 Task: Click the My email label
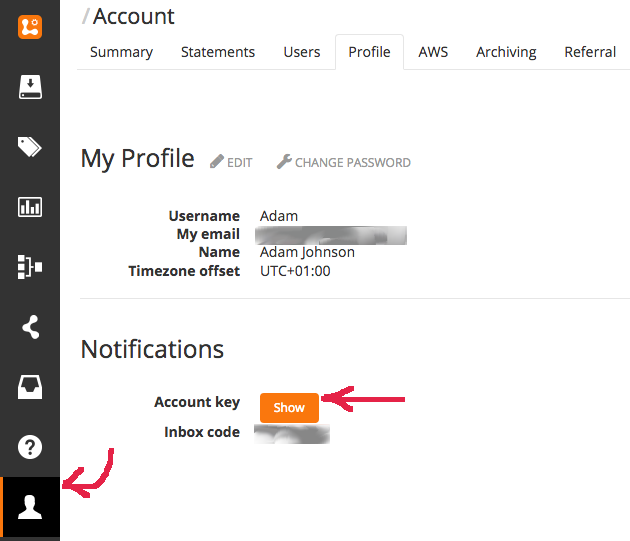[208, 234]
